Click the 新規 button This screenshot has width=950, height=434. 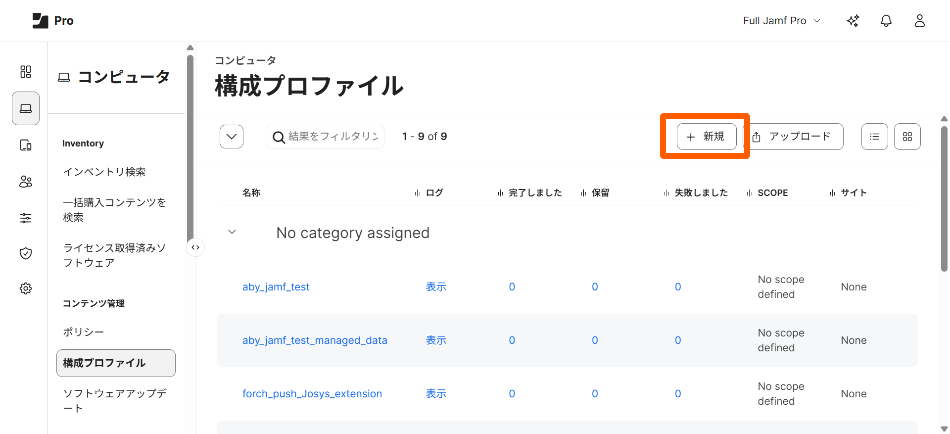(706, 137)
